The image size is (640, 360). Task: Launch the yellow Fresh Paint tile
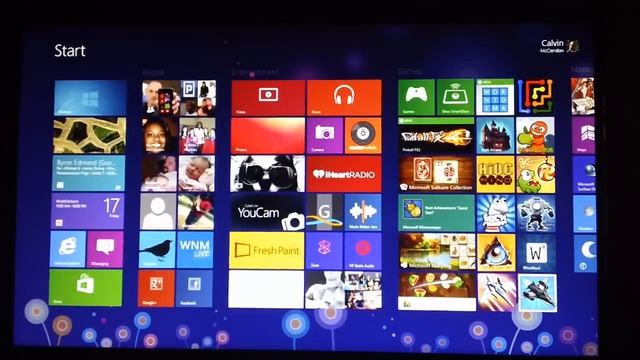(267, 250)
